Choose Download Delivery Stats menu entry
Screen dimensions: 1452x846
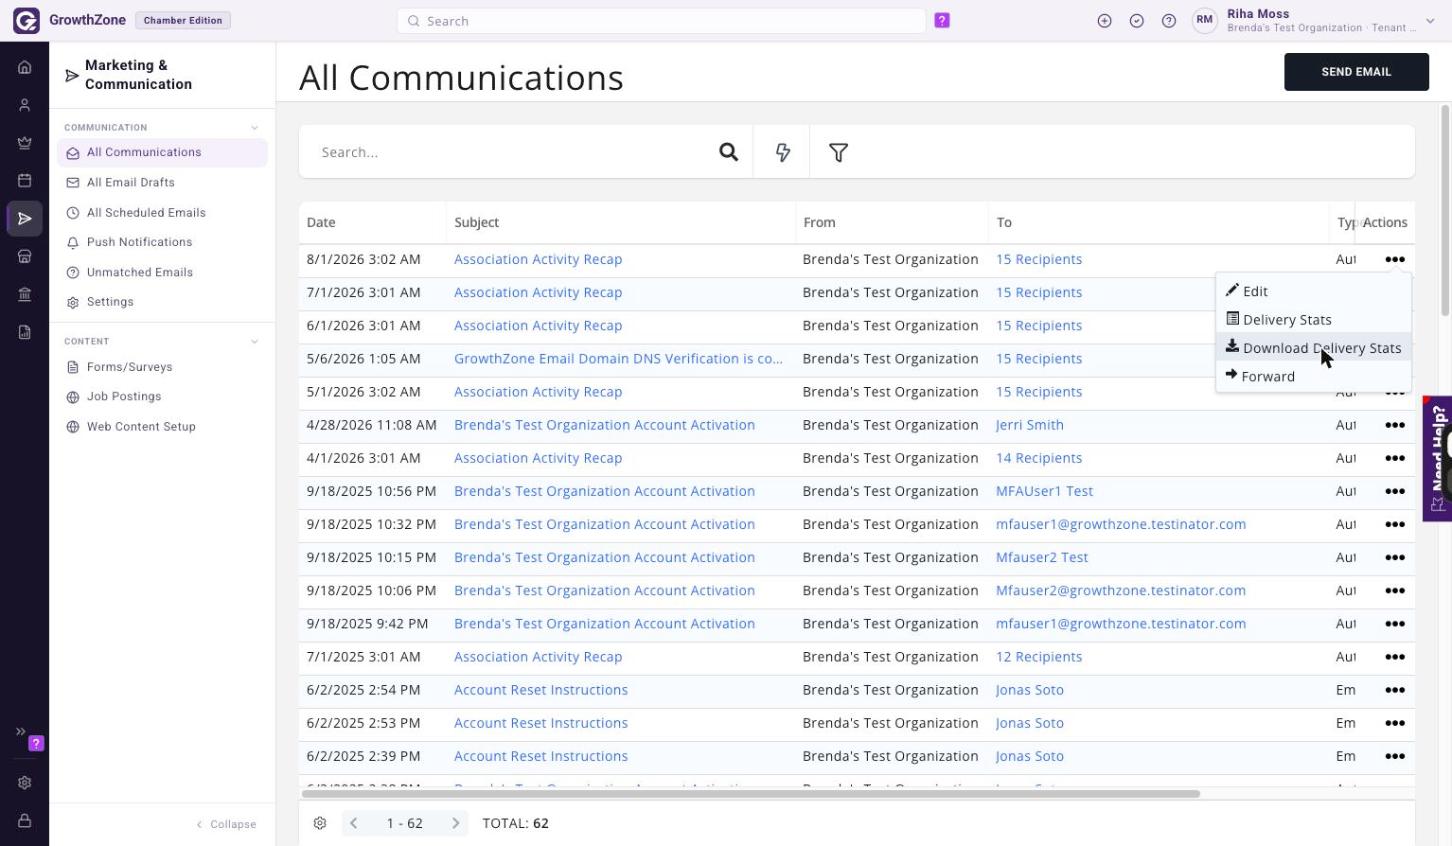point(1313,348)
